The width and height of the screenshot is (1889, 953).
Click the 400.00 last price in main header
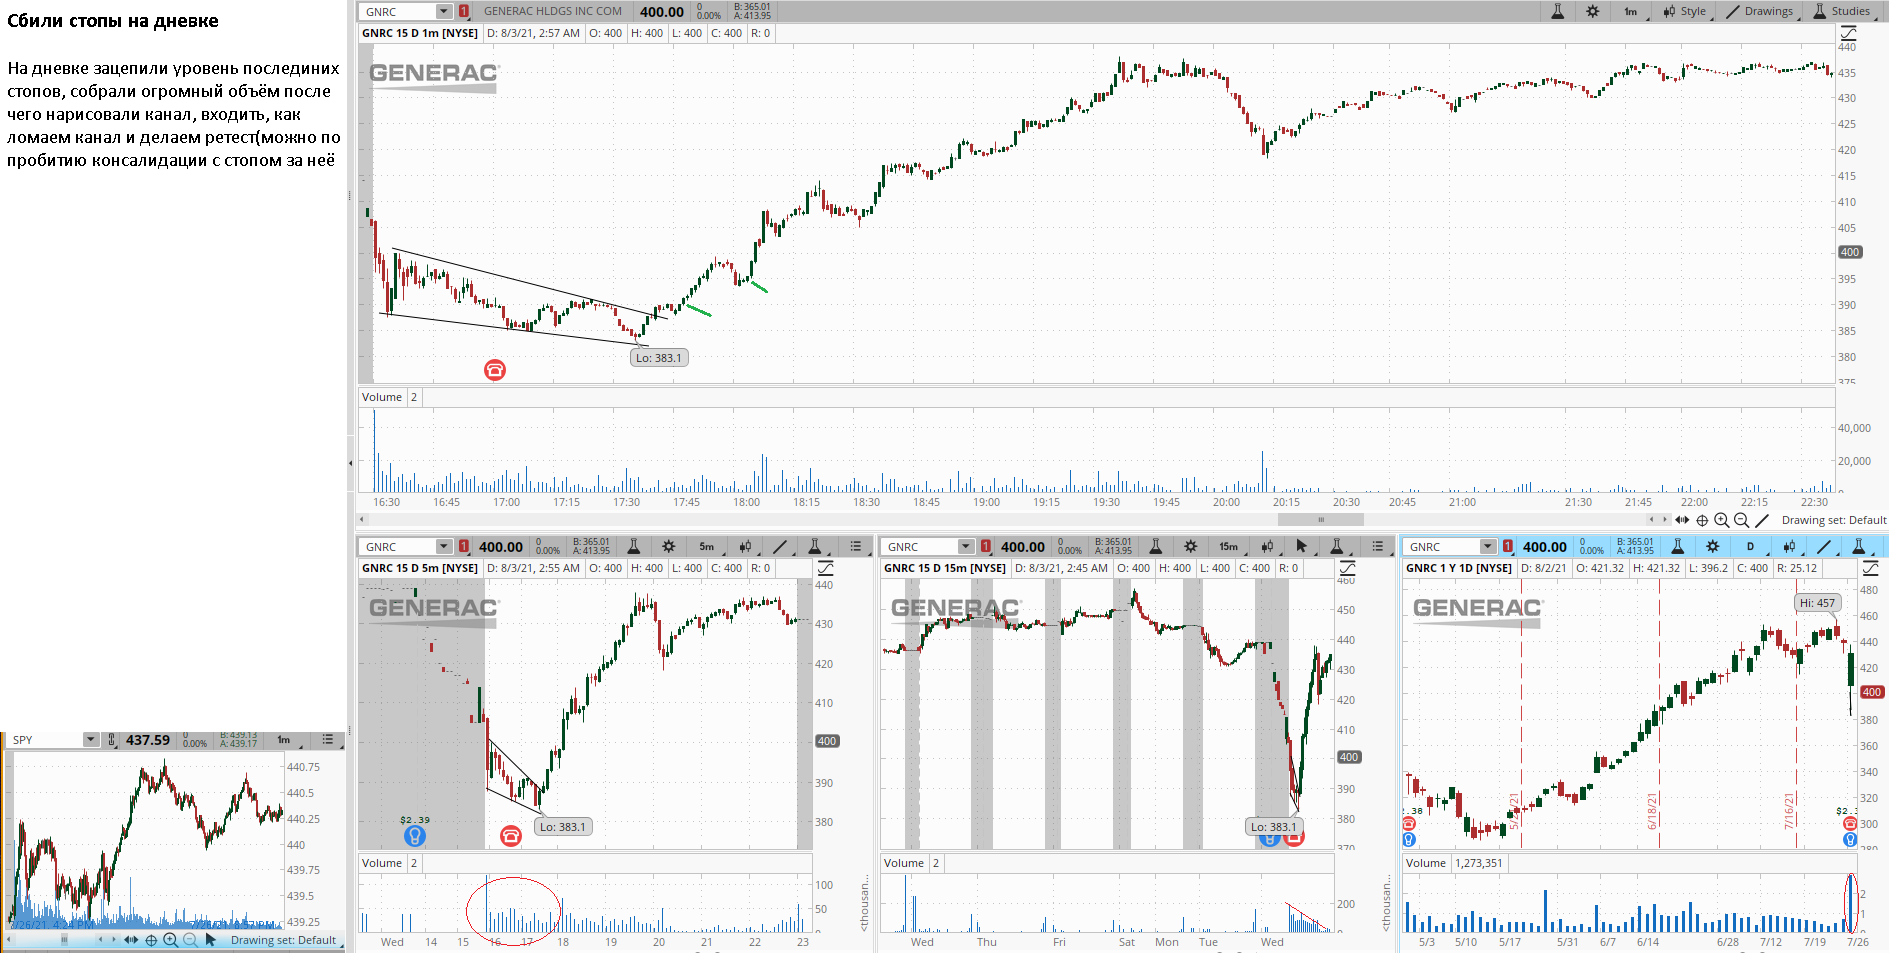tap(662, 12)
